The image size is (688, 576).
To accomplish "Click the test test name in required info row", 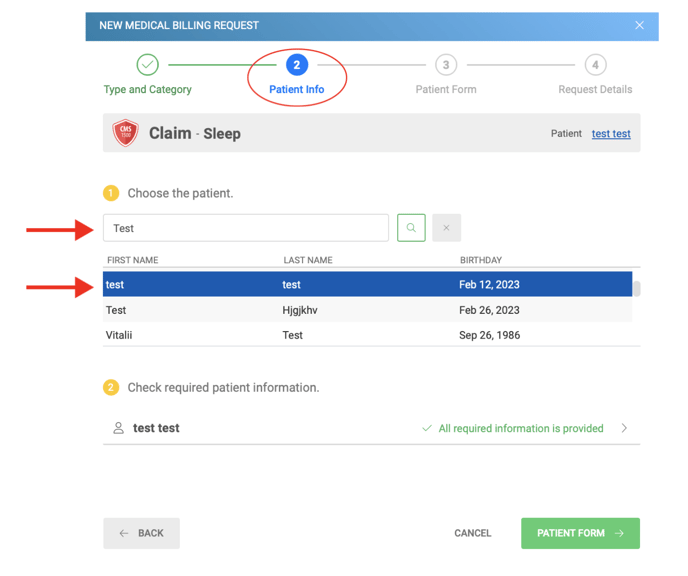I will pyautogui.click(x=156, y=428).
